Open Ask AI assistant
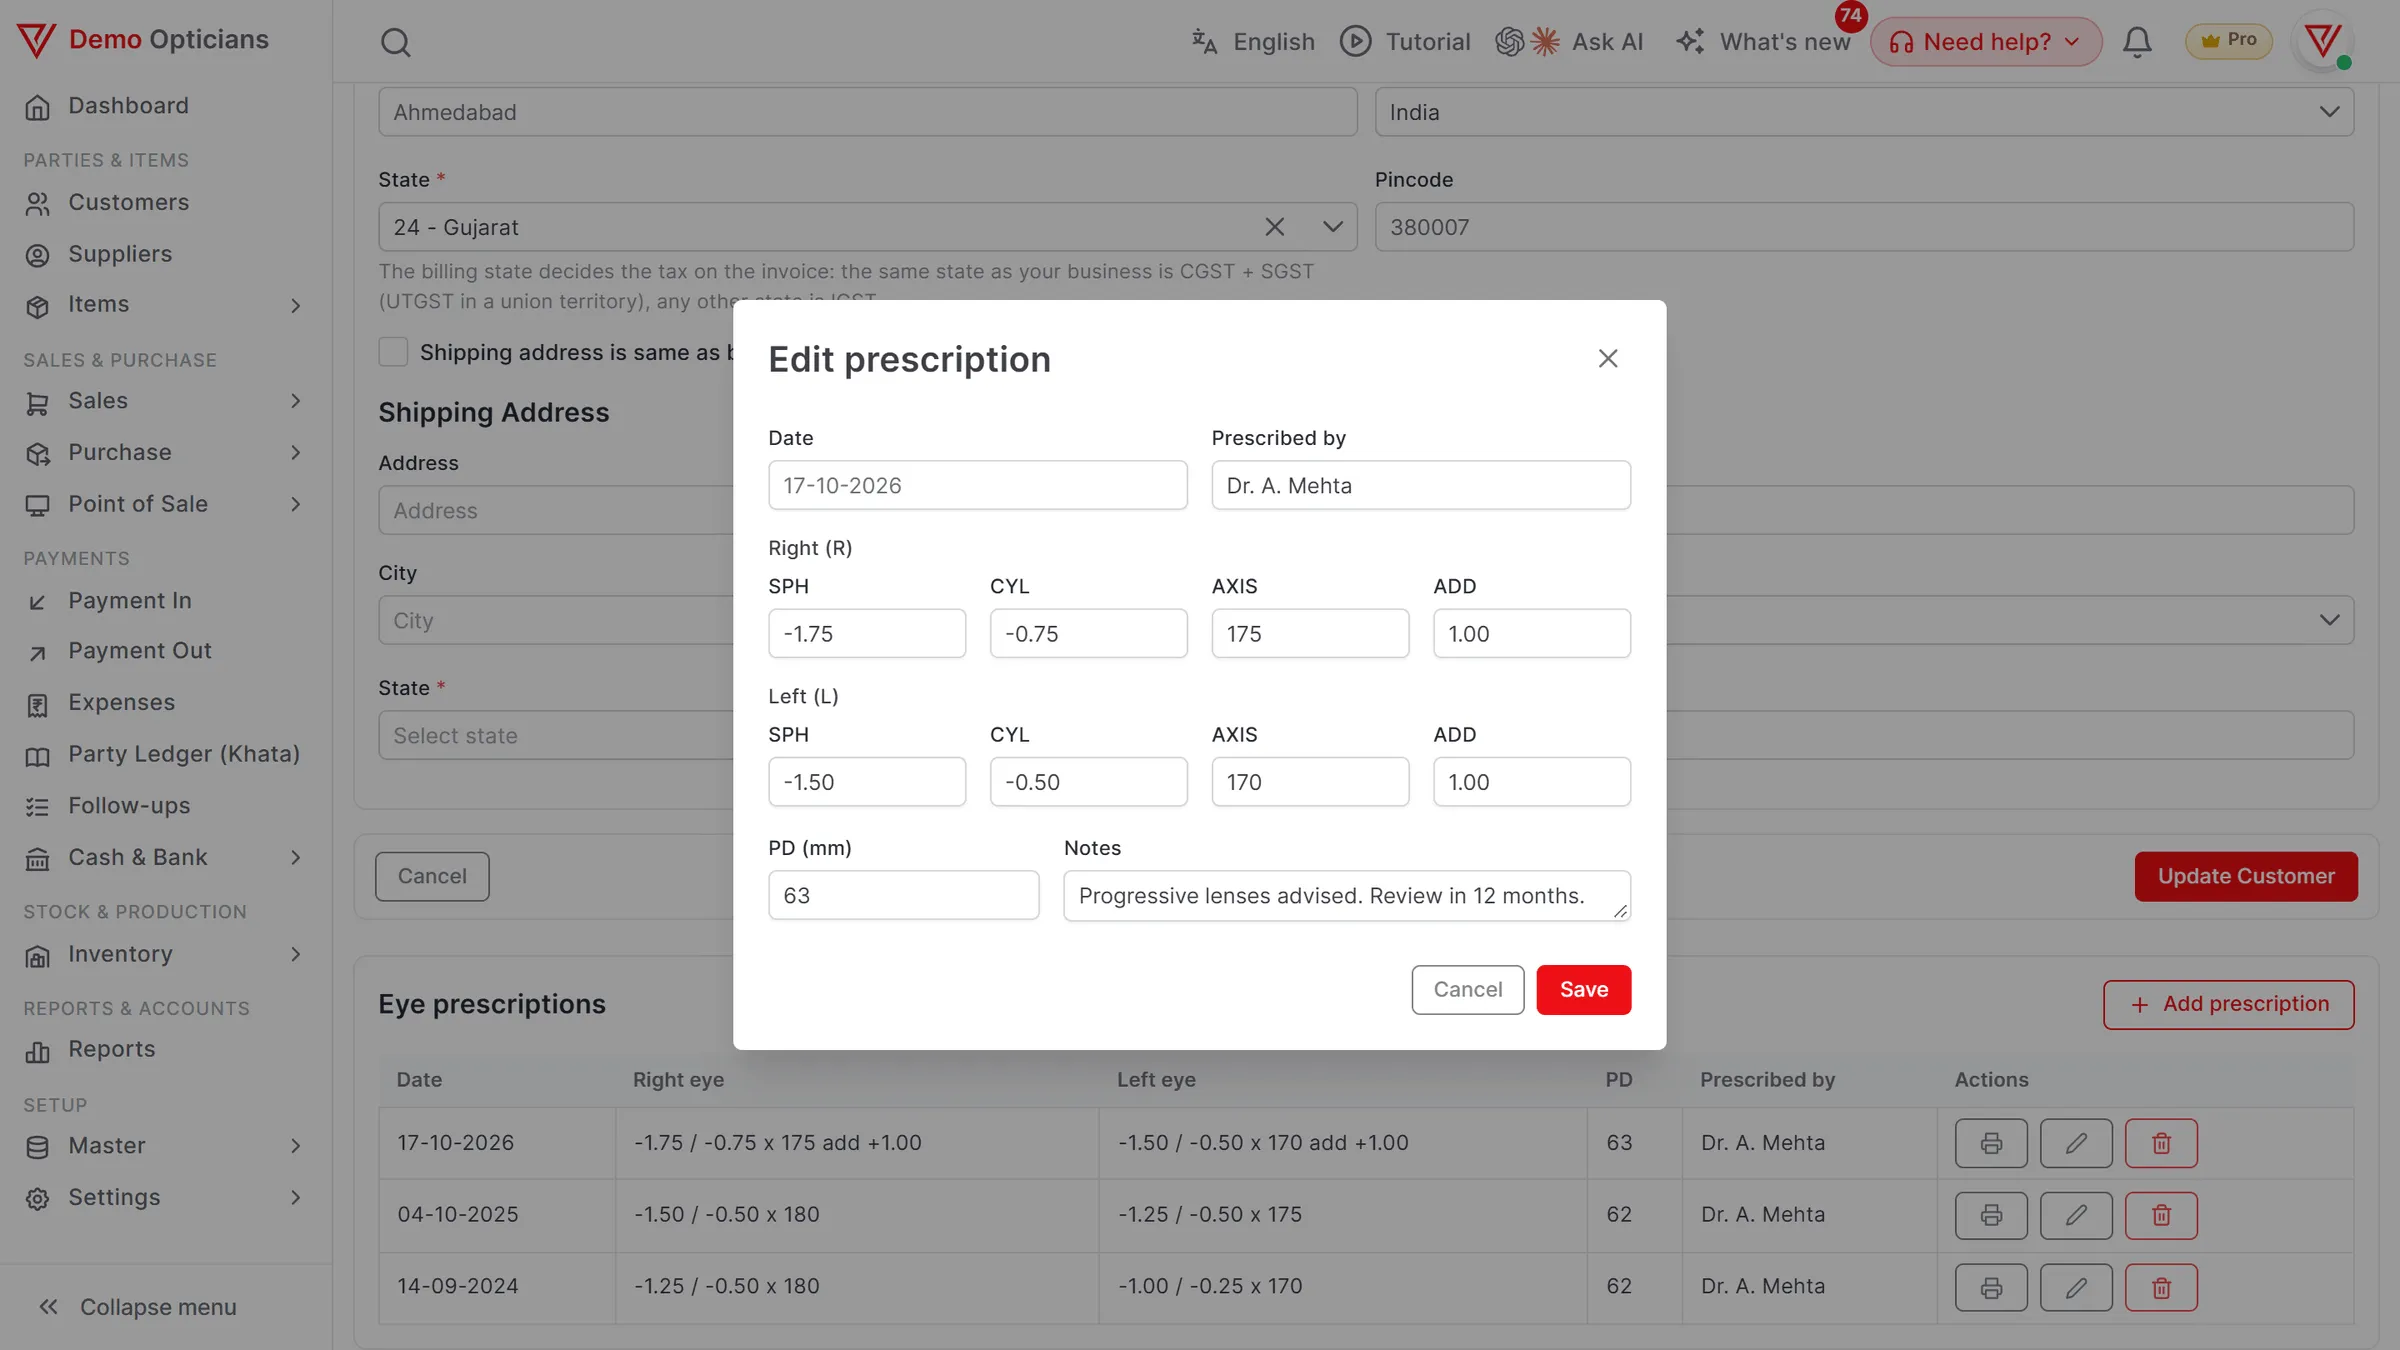This screenshot has height=1350, width=2400. click(x=1569, y=42)
